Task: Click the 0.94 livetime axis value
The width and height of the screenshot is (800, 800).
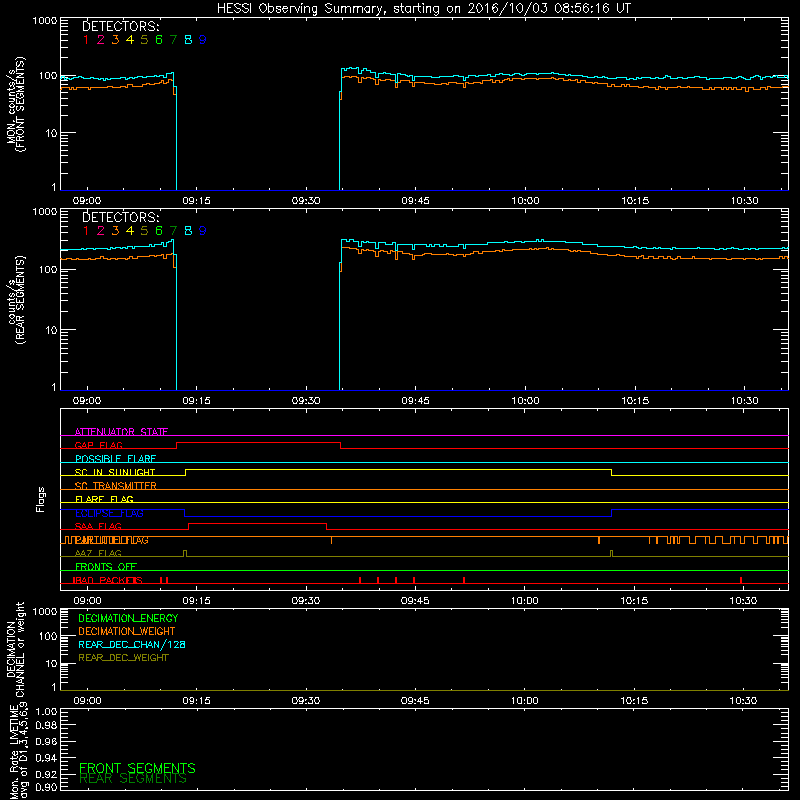Action: click(46, 757)
